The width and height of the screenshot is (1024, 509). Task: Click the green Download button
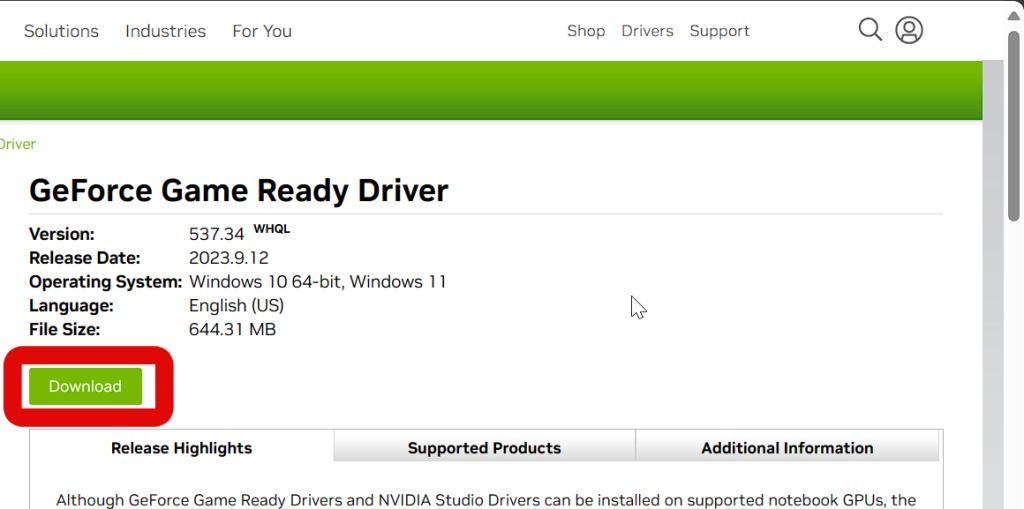pyautogui.click(x=86, y=386)
